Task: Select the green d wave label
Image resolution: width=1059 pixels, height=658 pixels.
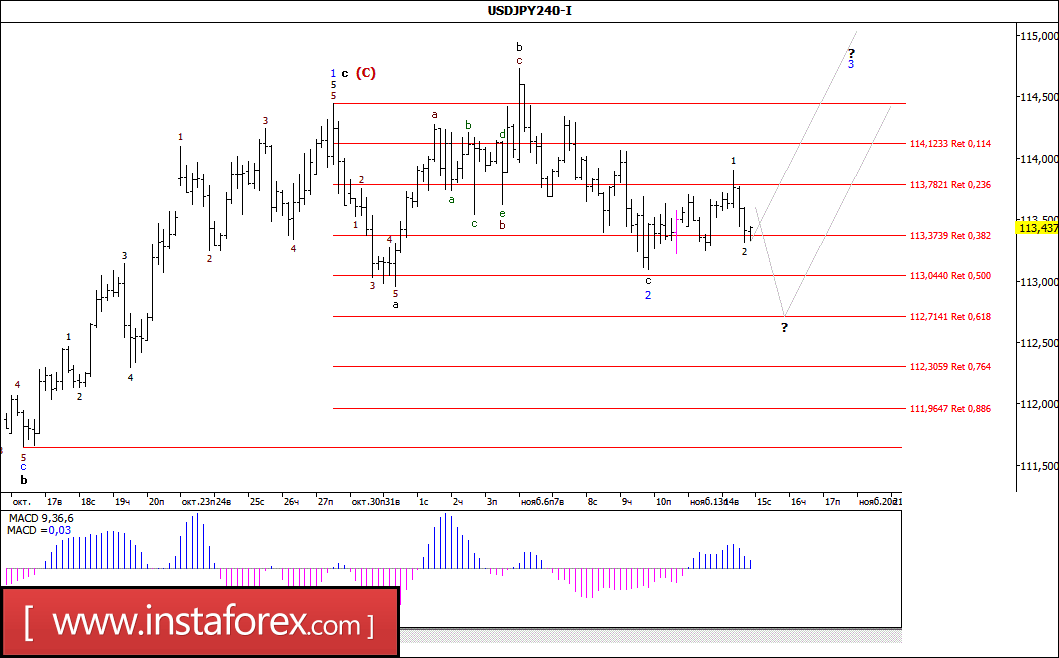Action: point(502,134)
